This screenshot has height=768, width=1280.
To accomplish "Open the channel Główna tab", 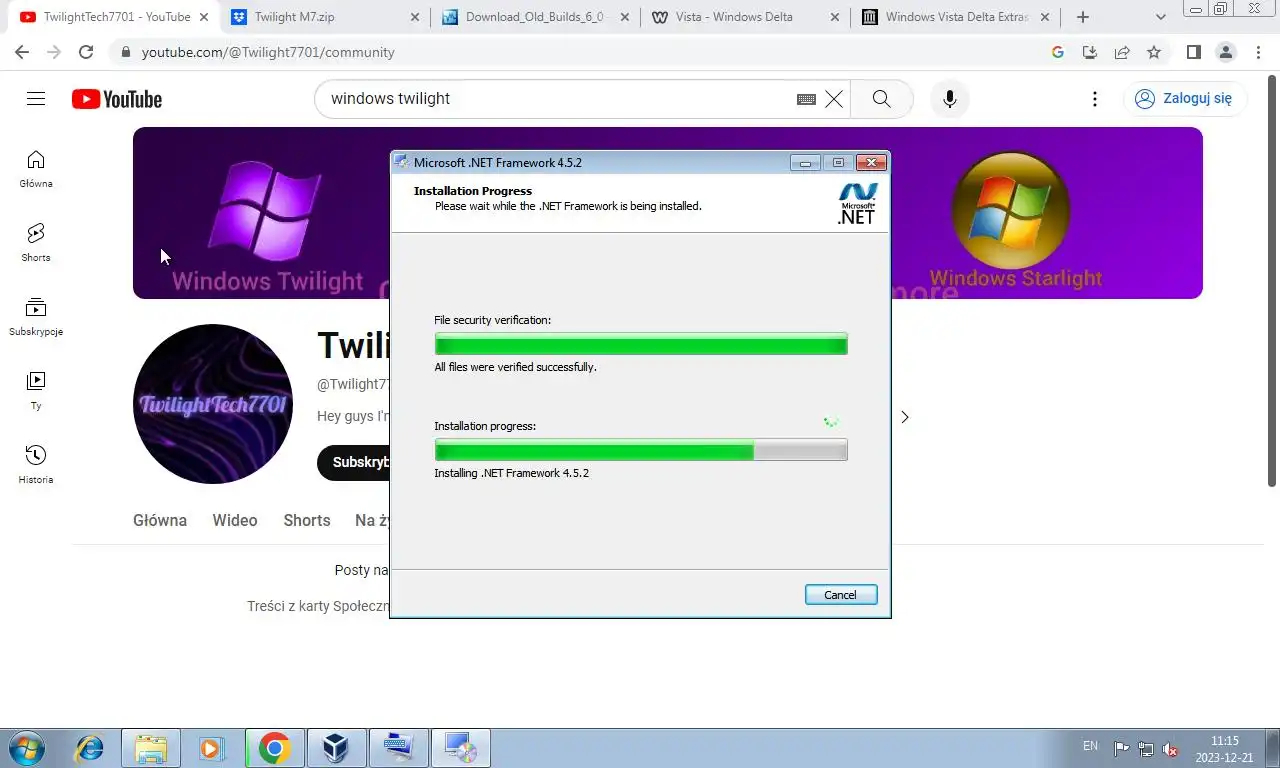I will [160, 520].
